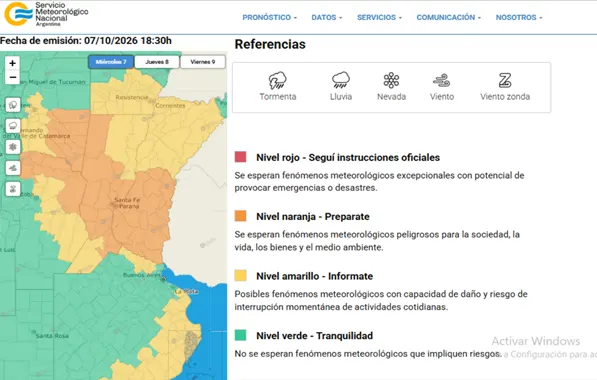Filter map by zonda wind icon in sidebar
Image resolution: width=597 pixels, height=380 pixels.
pos(13,189)
